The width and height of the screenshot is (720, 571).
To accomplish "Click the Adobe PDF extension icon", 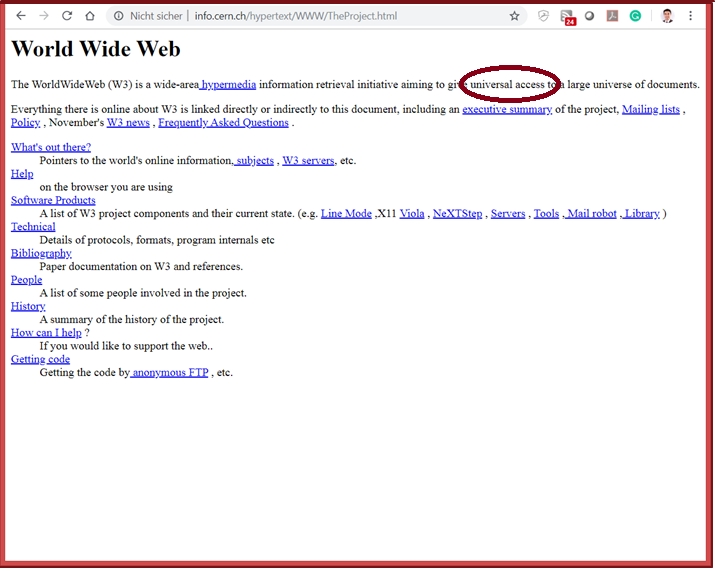I will pos(612,16).
